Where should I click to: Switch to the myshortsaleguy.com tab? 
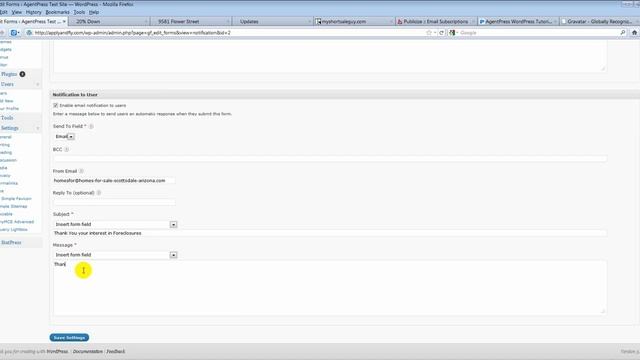tap(354, 21)
